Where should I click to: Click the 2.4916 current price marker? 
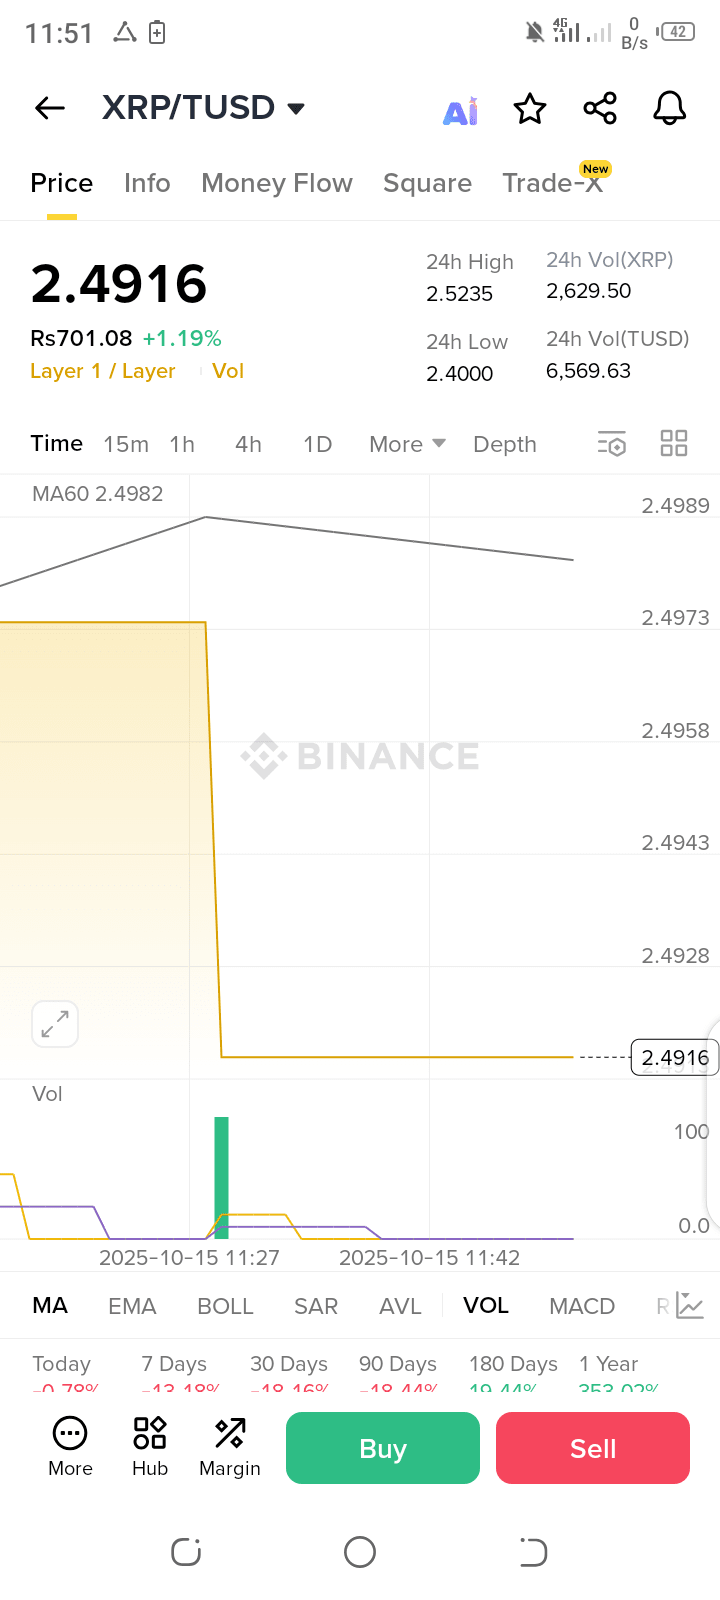click(x=675, y=1057)
